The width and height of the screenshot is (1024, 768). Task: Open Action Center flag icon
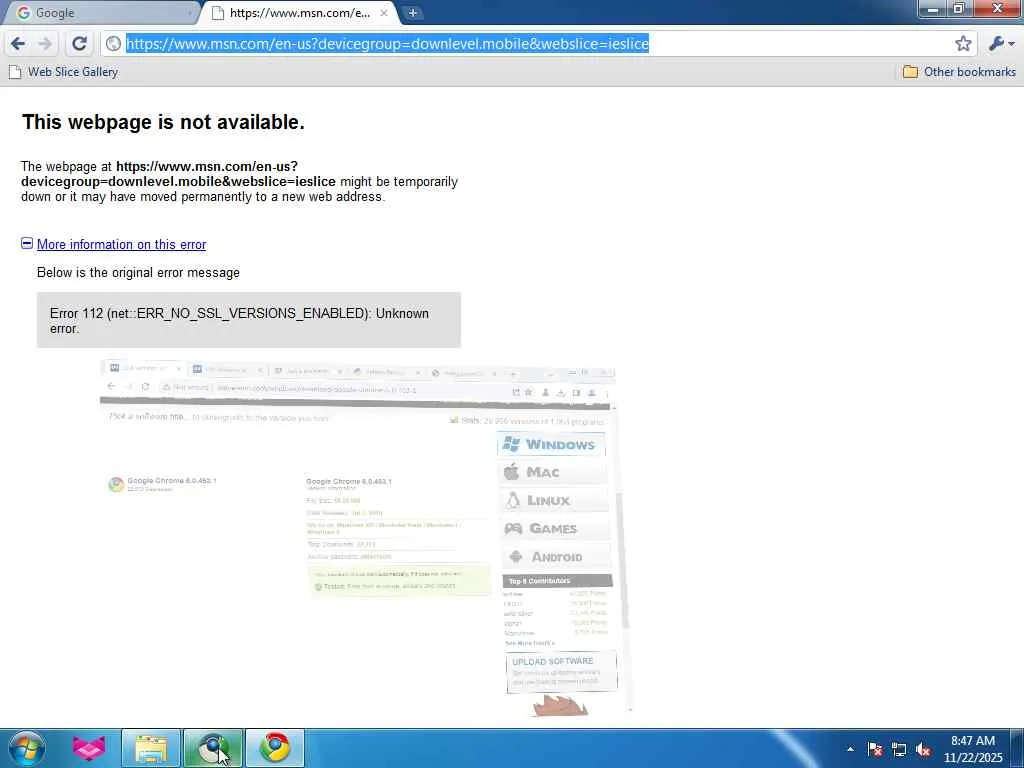[875, 749]
